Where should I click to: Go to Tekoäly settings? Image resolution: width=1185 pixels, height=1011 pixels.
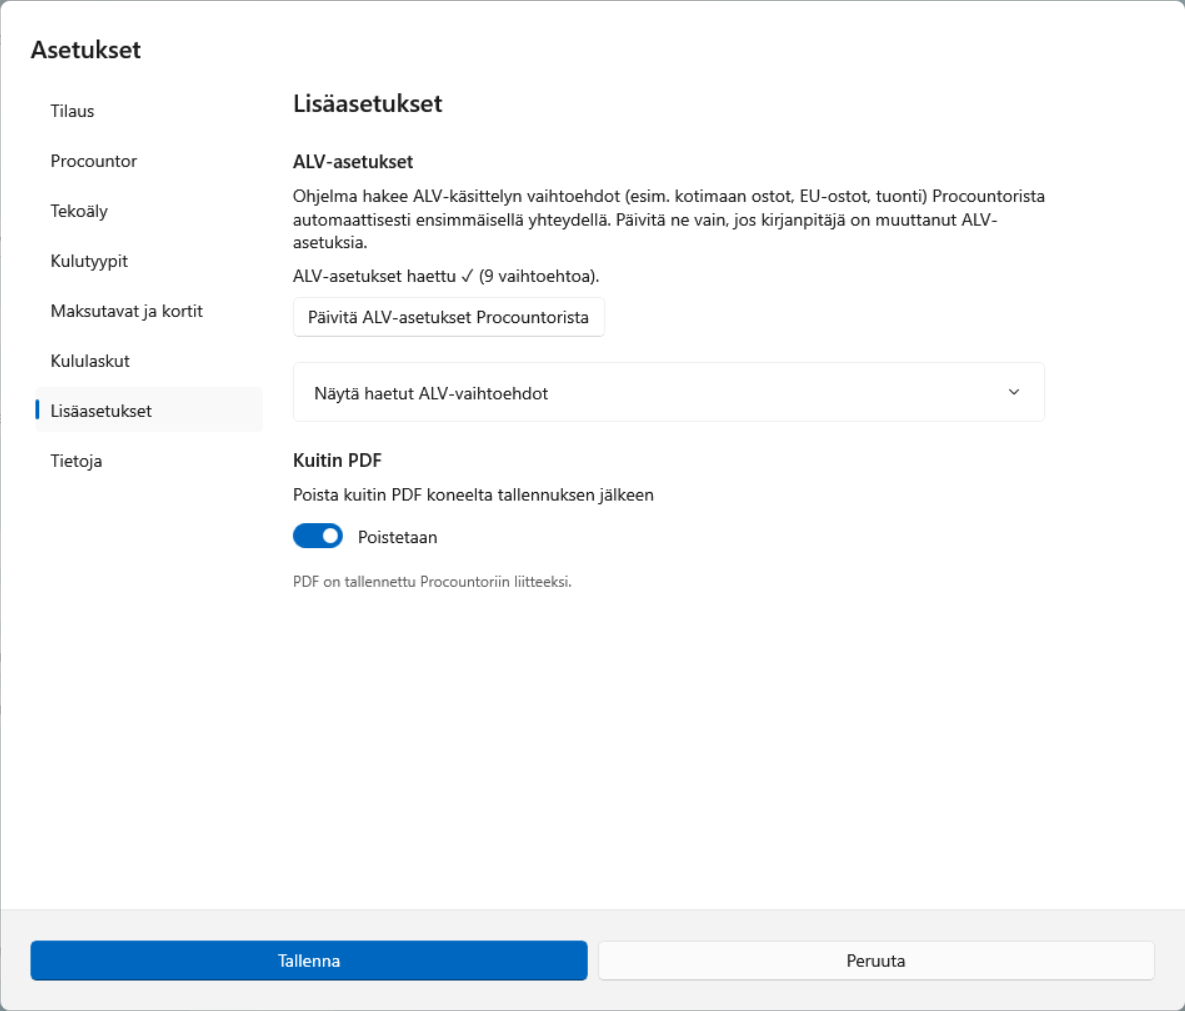point(149,211)
